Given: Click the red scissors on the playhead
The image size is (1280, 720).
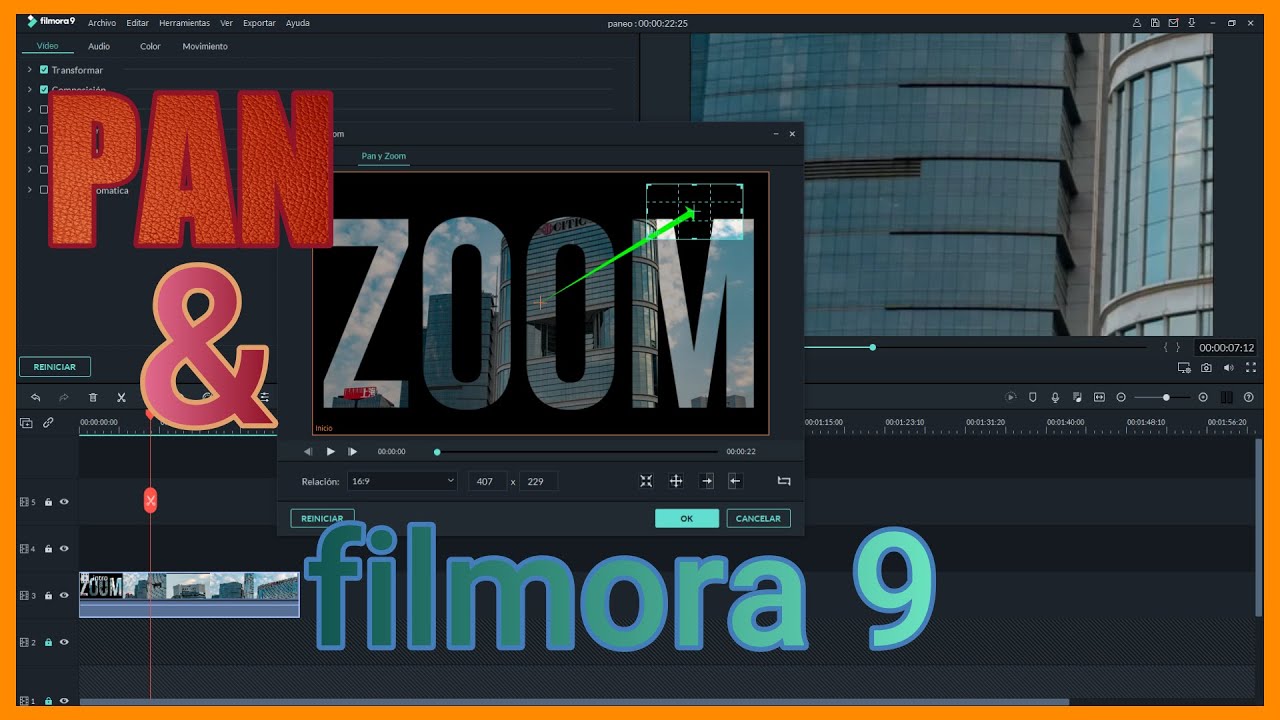Looking at the screenshot, I should tap(150, 500).
